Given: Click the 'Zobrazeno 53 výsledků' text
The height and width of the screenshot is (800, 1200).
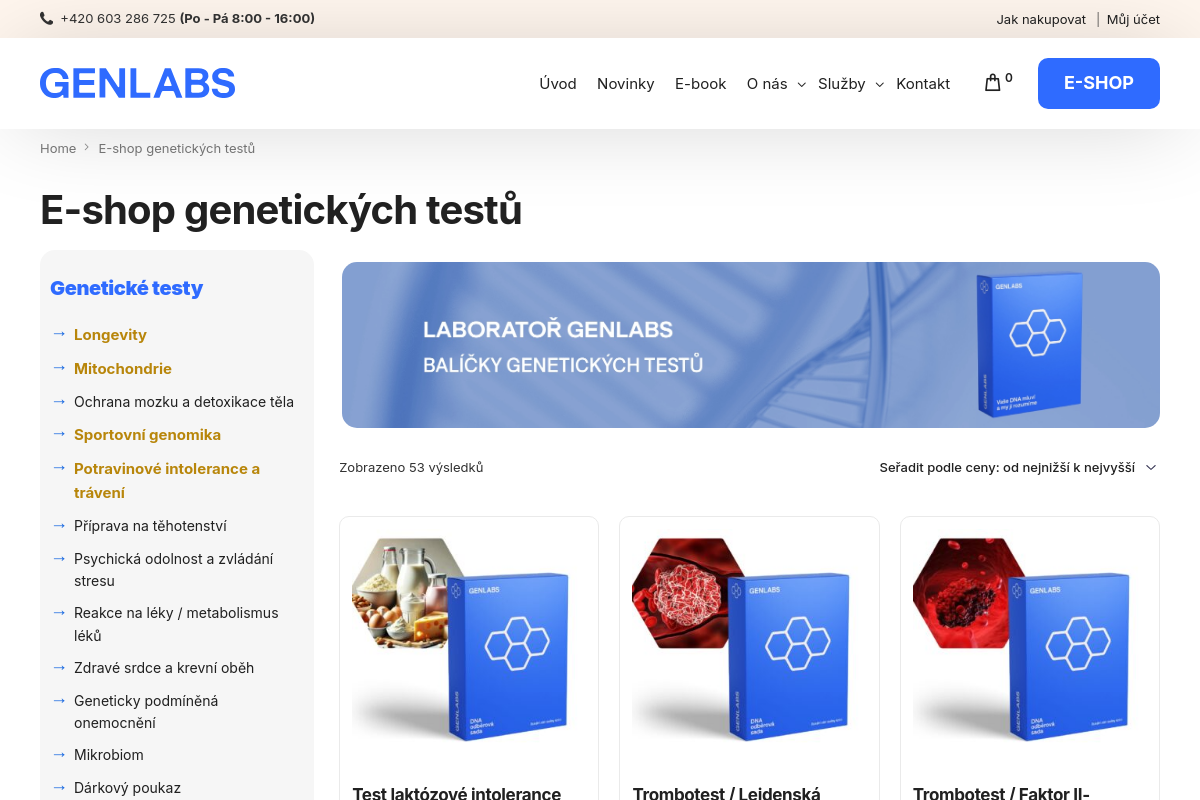Looking at the screenshot, I should pyautogui.click(x=411, y=467).
